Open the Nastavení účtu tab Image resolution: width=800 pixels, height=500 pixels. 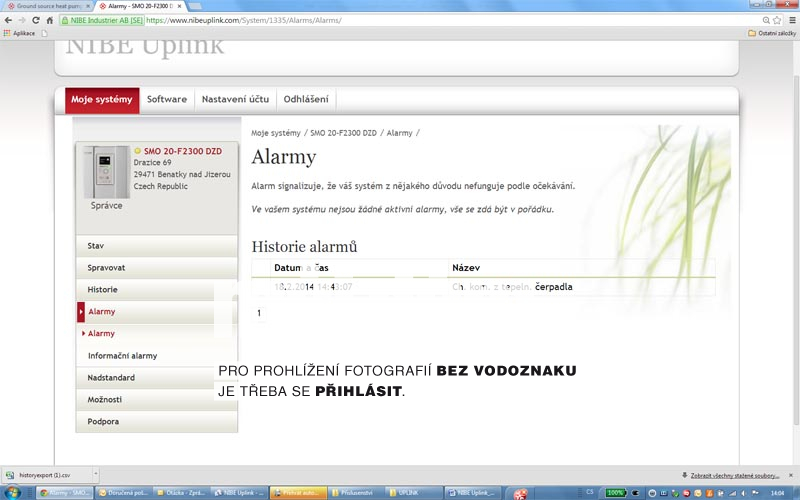pyautogui.click(x=235, y=100)
